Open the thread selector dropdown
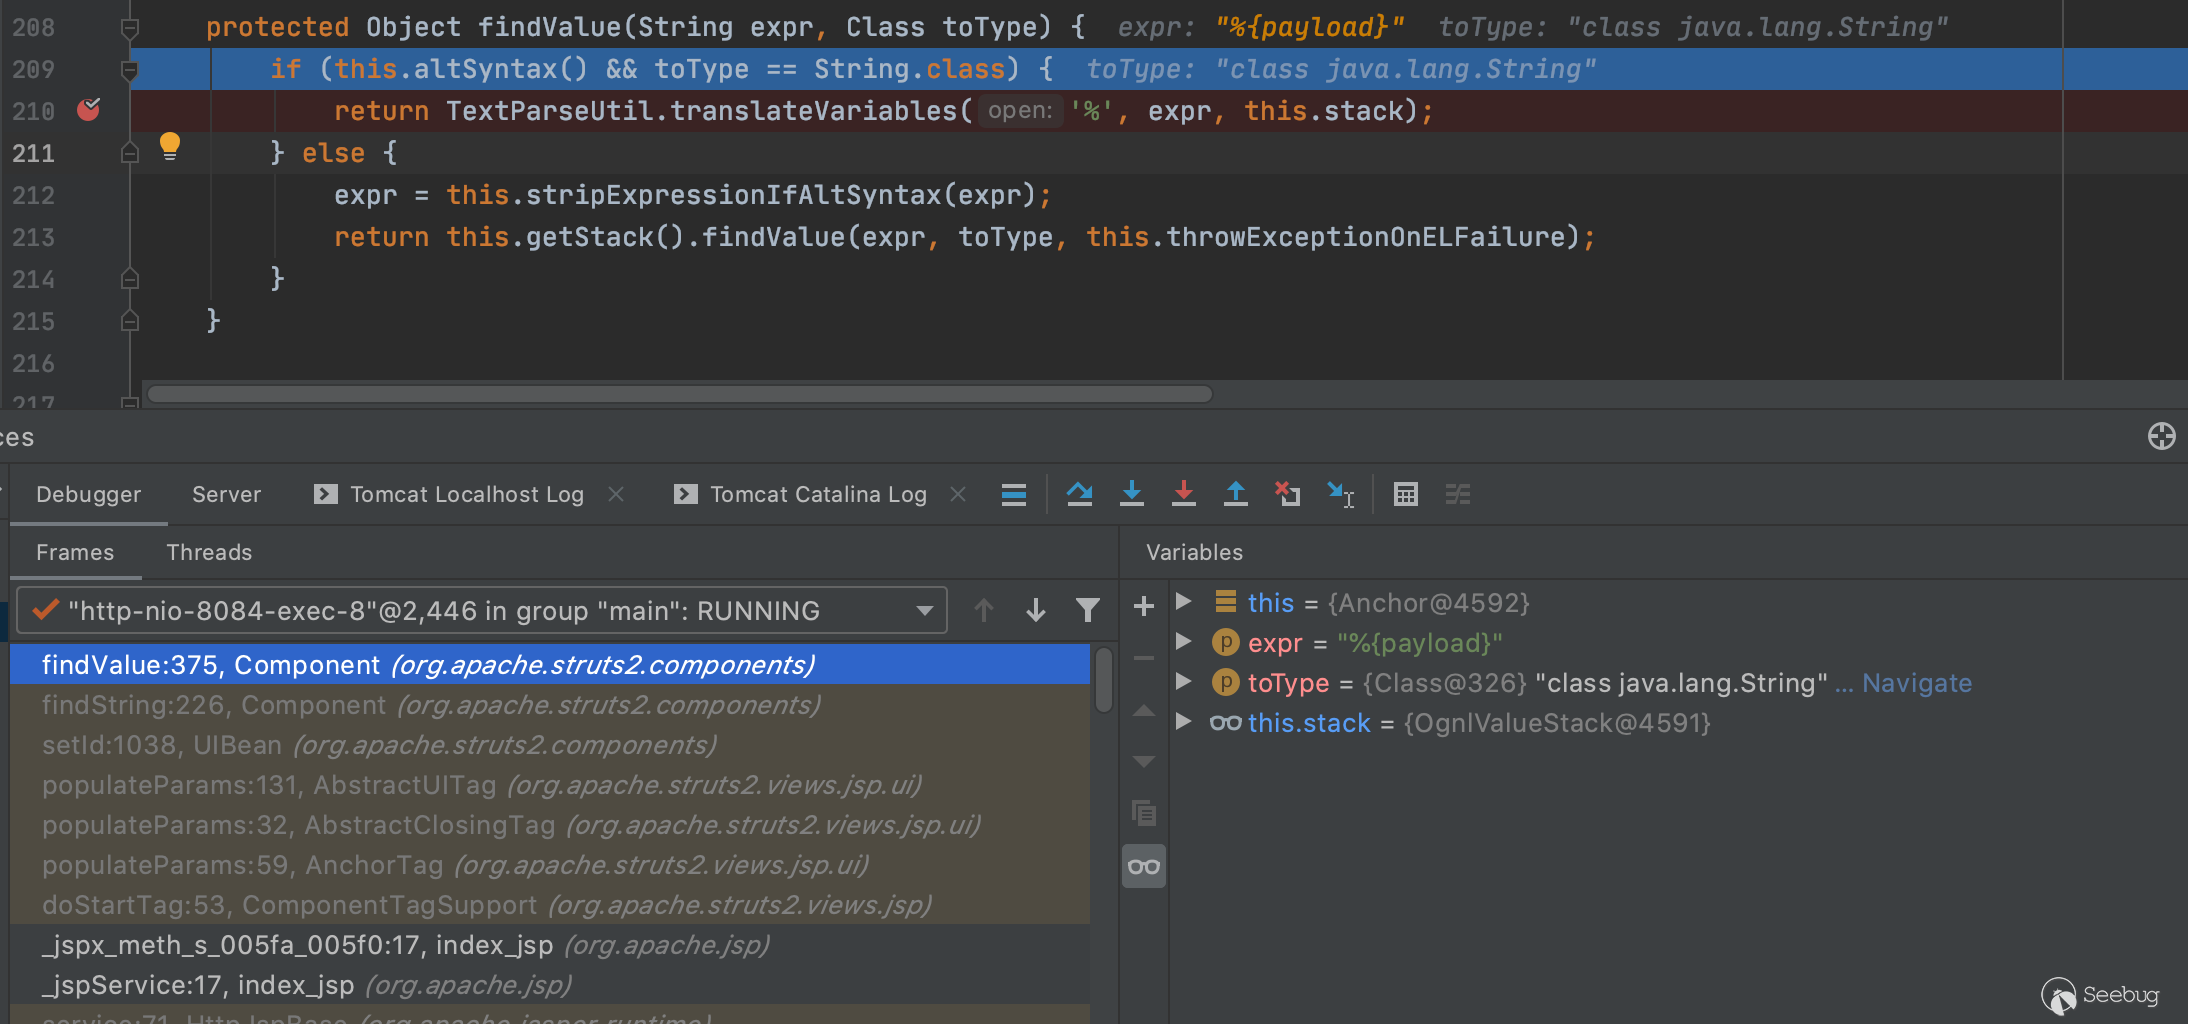Screen dimensions: 2188x1024 point(925,611)
